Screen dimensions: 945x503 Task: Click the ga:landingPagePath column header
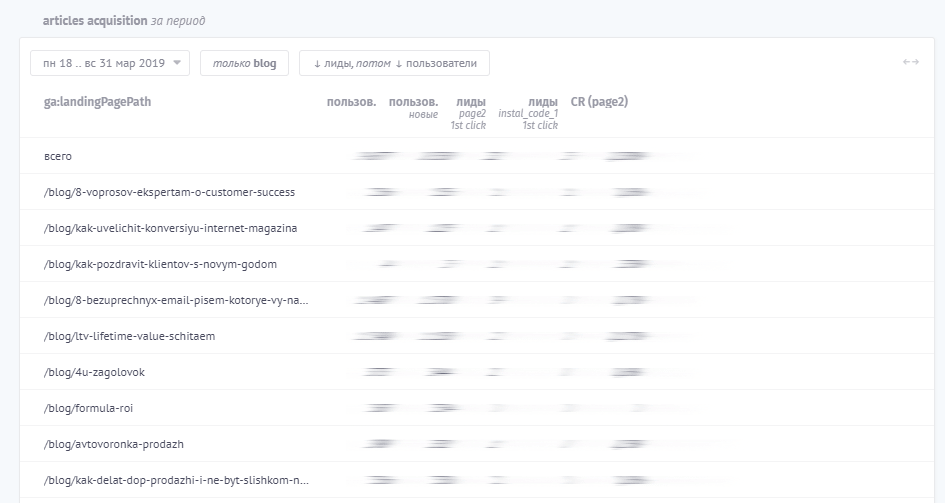[x=97, y=102]
